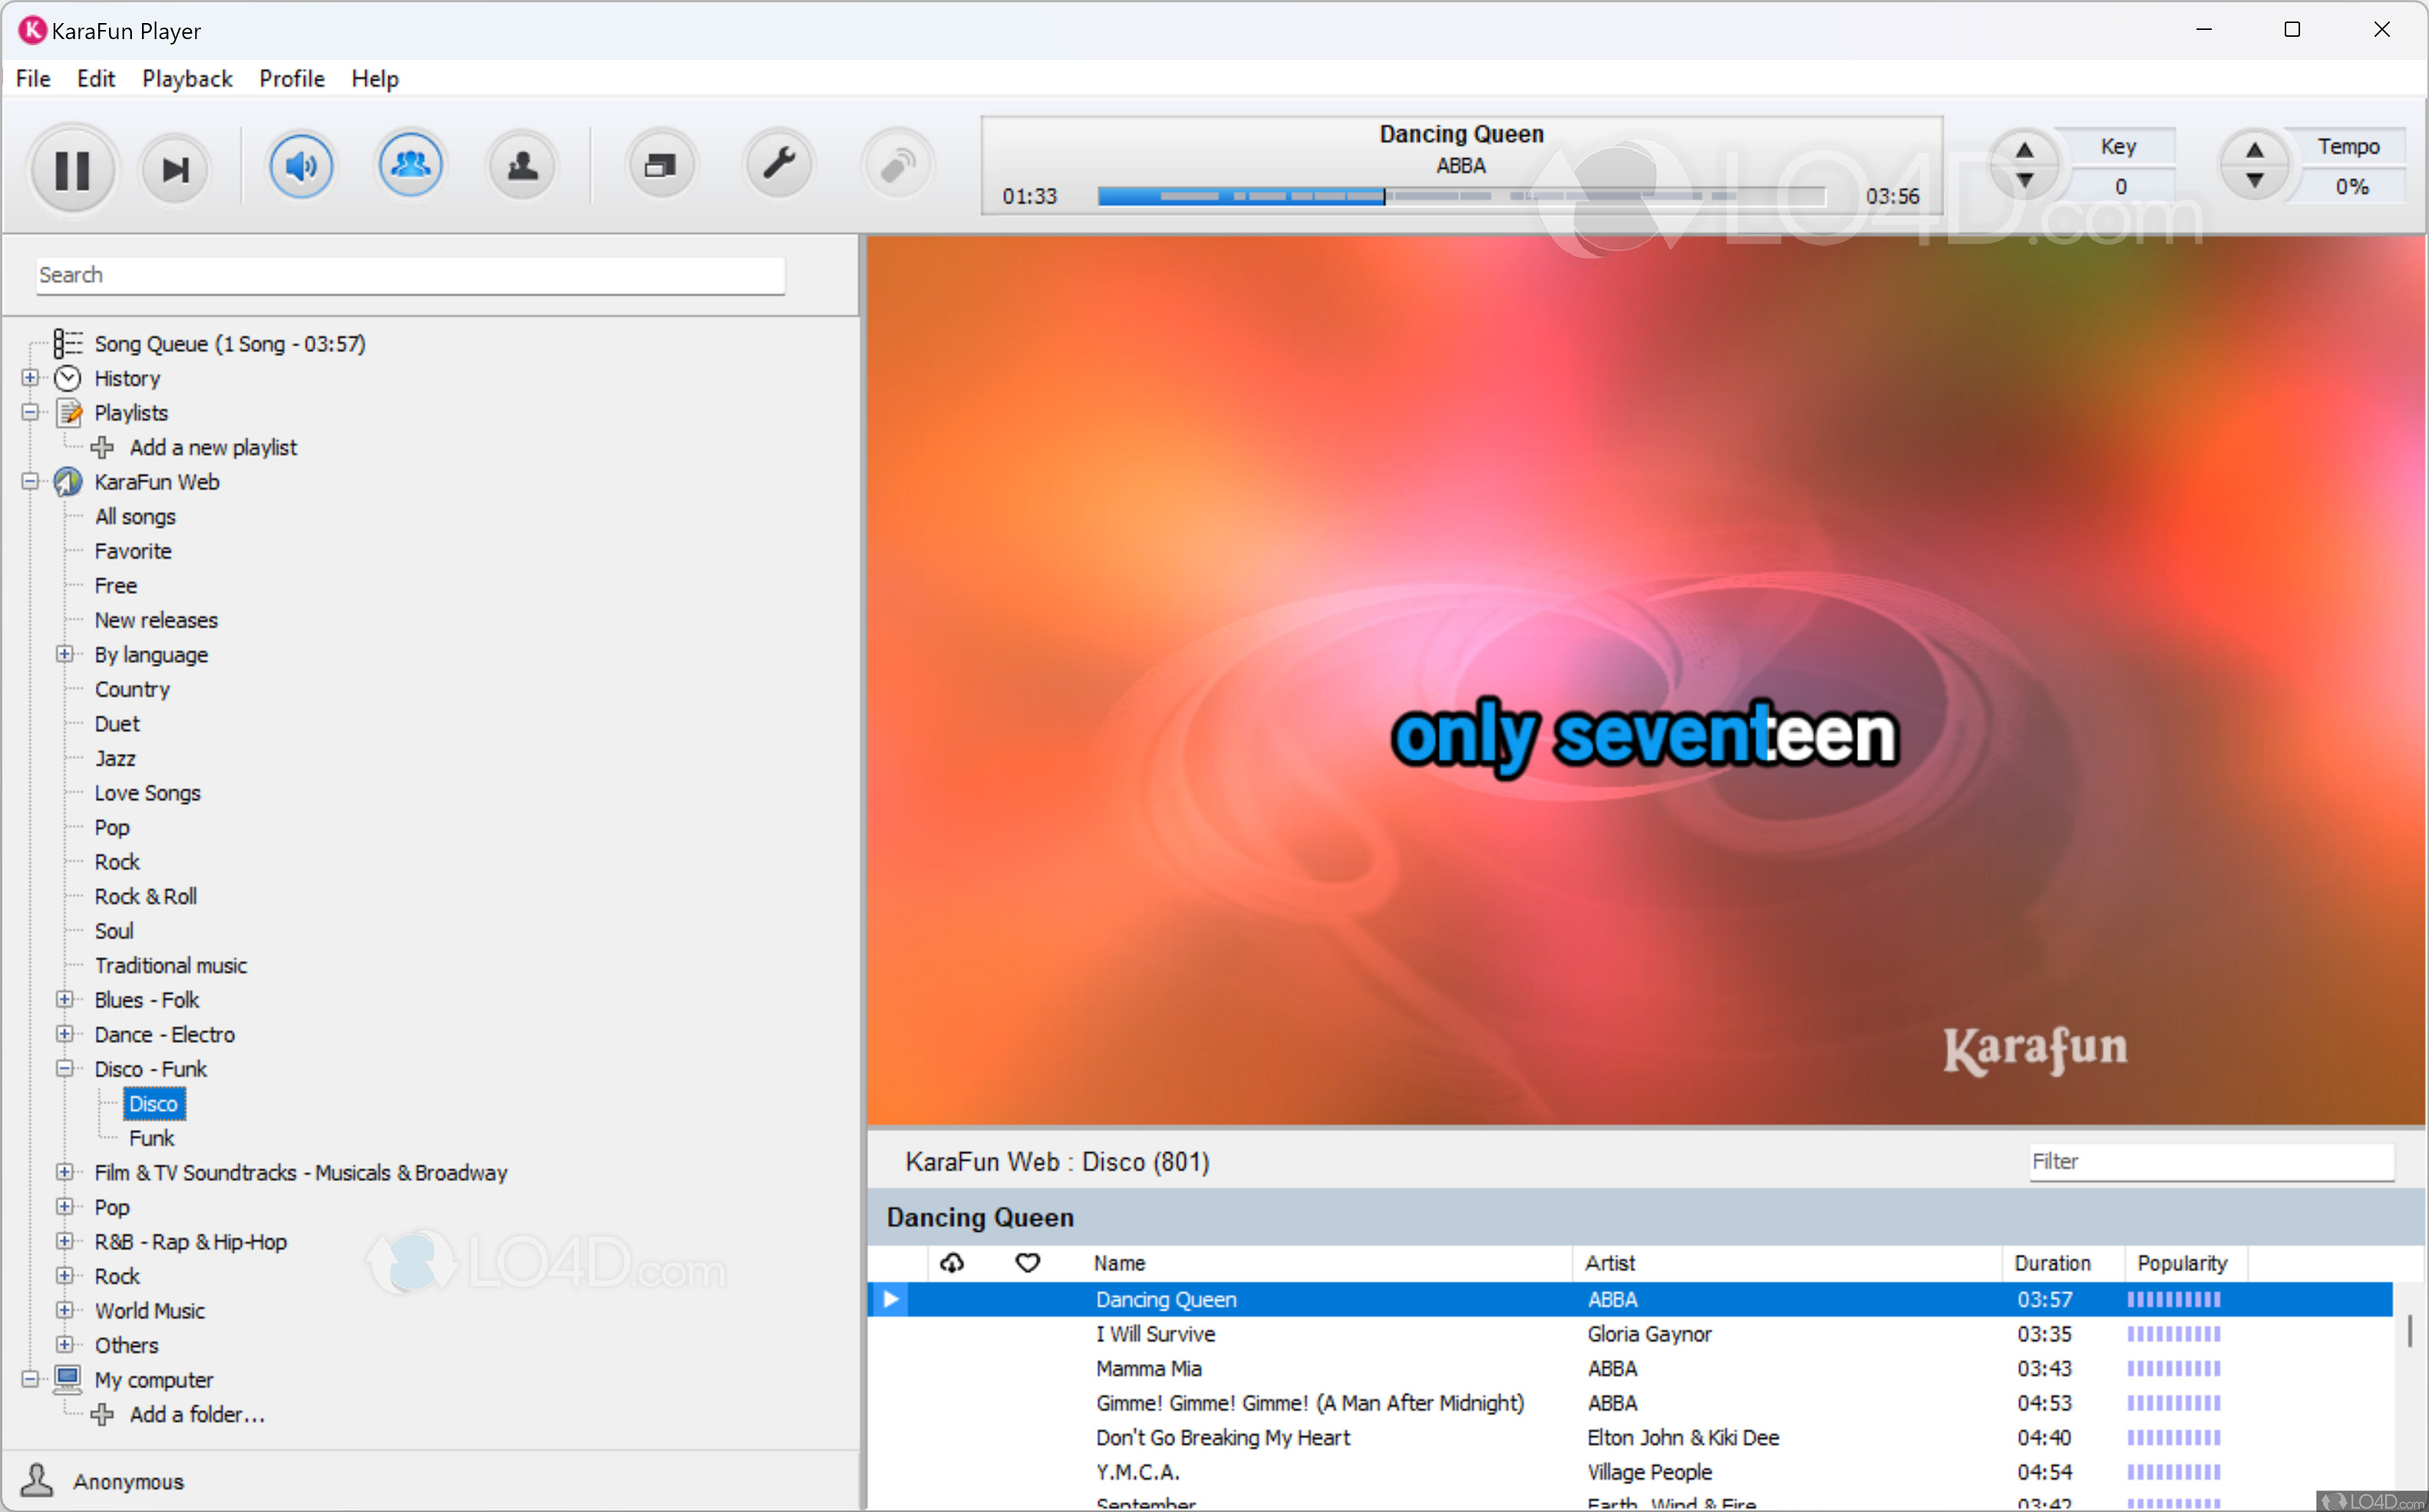Collapse Disco - Funk node
The image size is (2429, 1512).
[65, 1068]
